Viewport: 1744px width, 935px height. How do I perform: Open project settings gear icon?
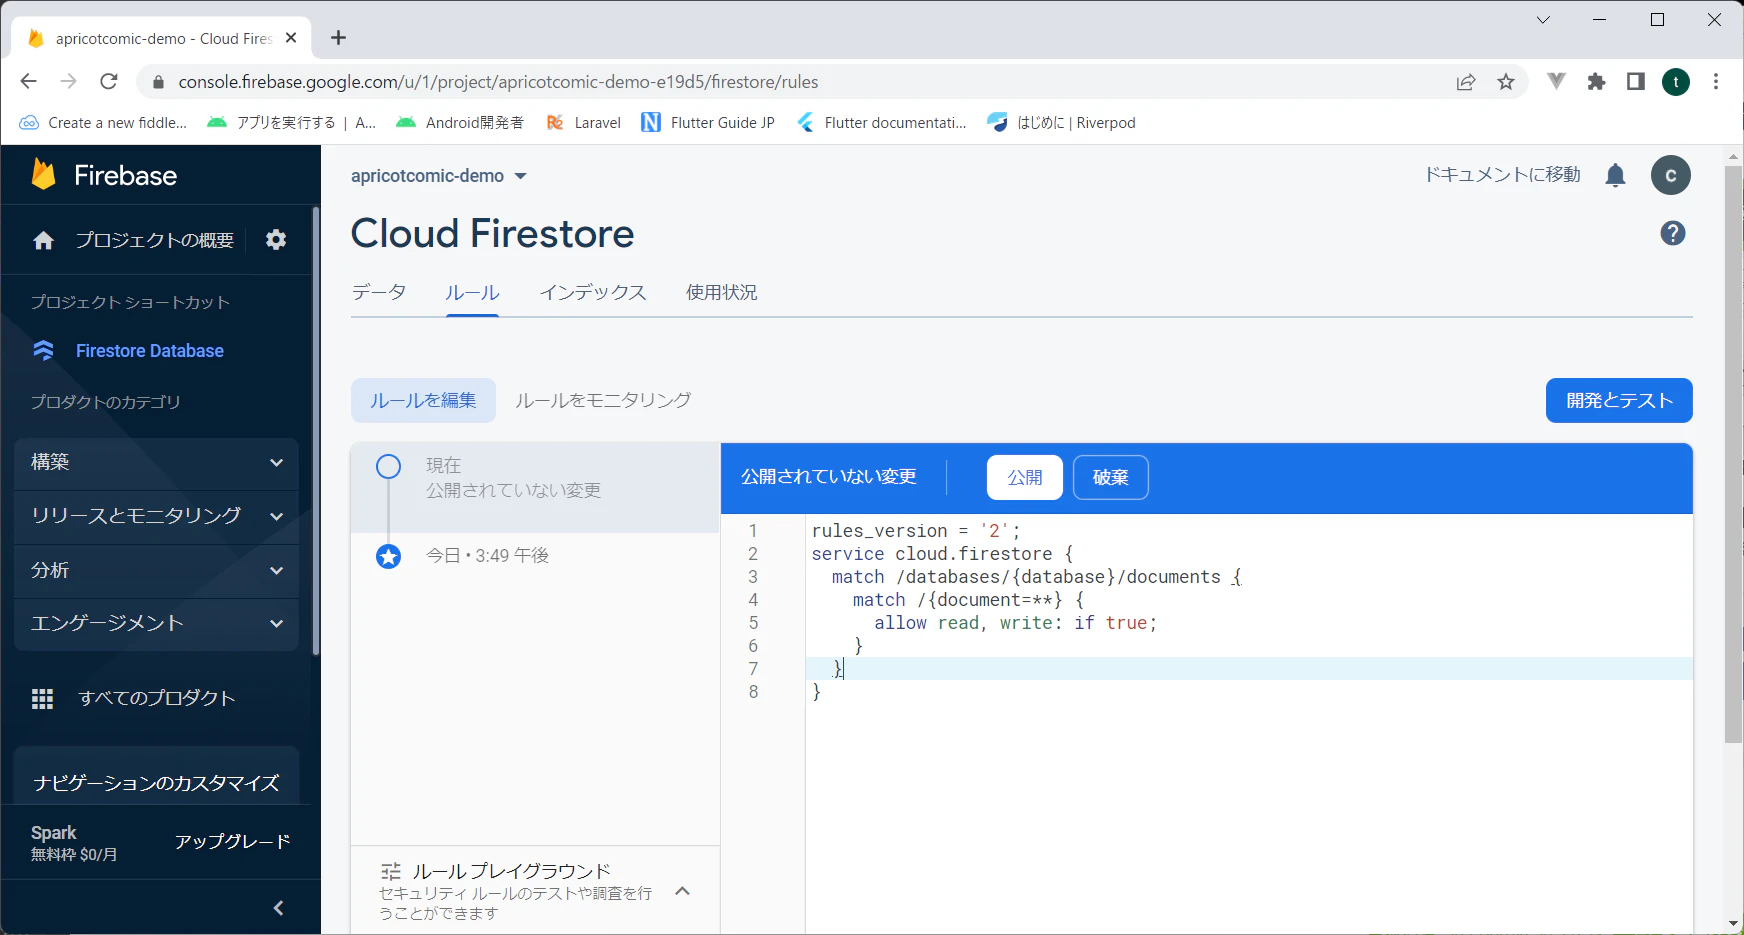[x=276, y=240]
